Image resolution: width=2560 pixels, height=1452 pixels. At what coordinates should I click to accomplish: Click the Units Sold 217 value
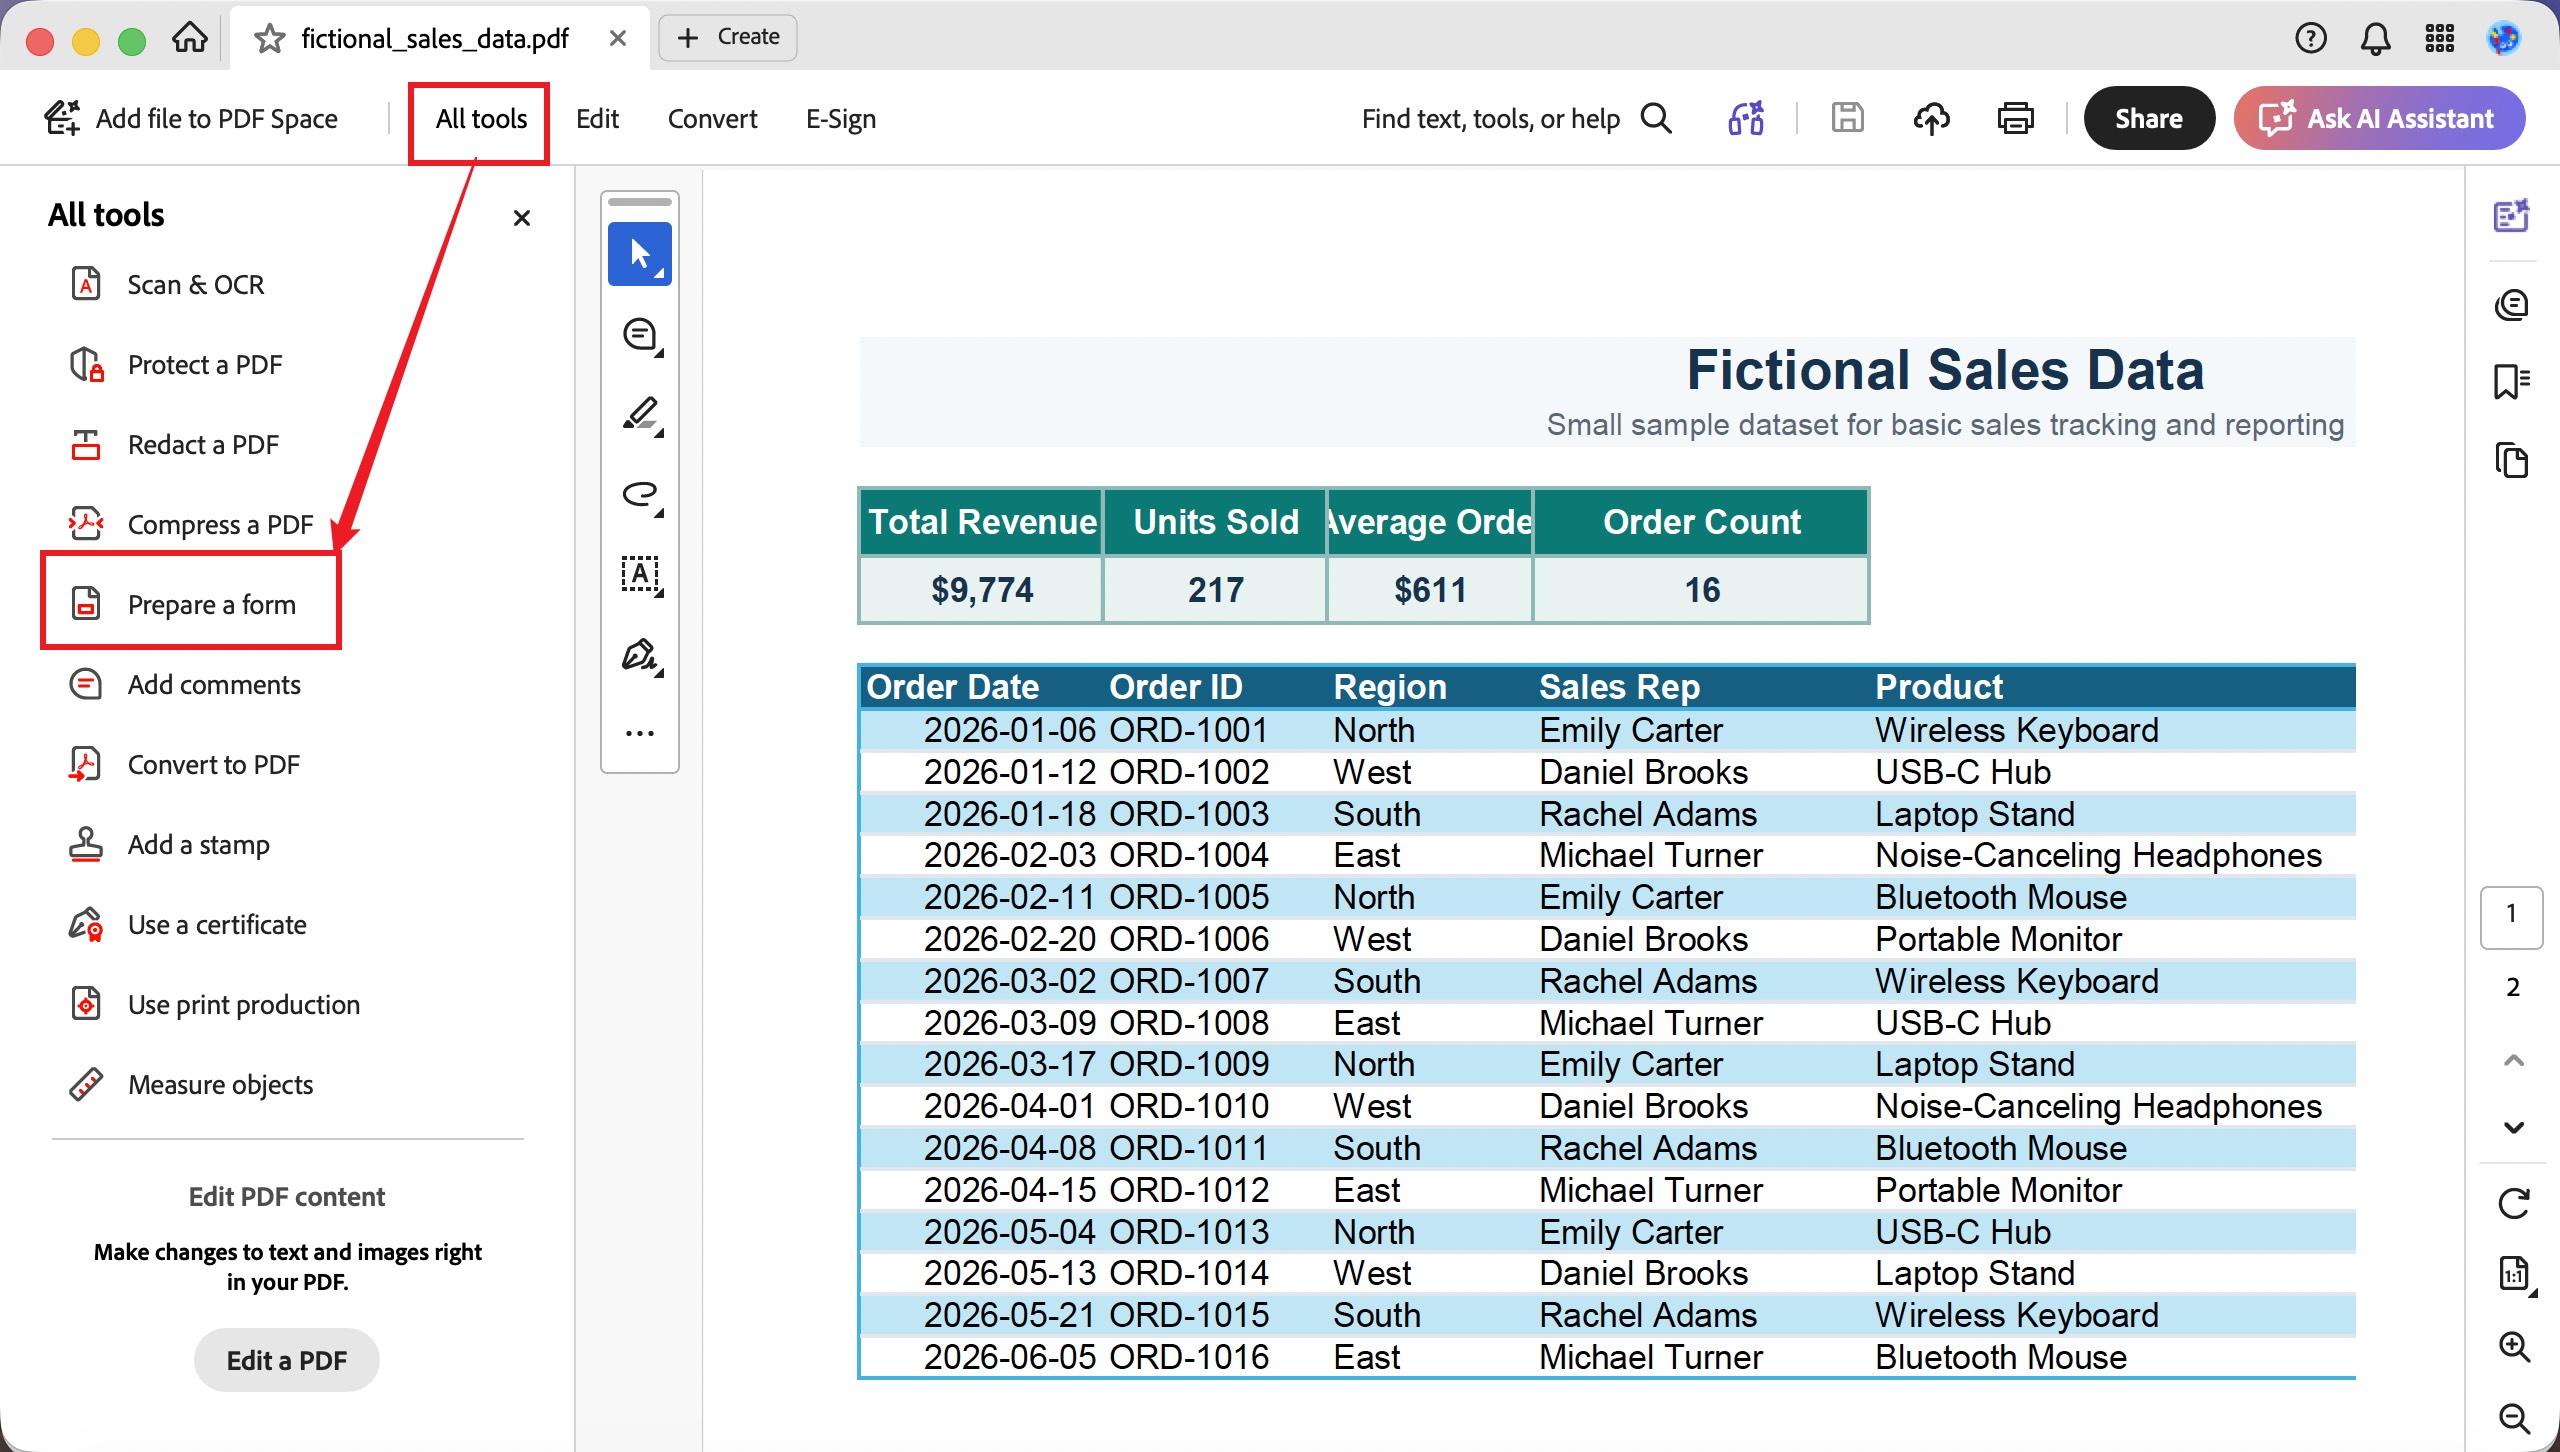[1215, 589]
